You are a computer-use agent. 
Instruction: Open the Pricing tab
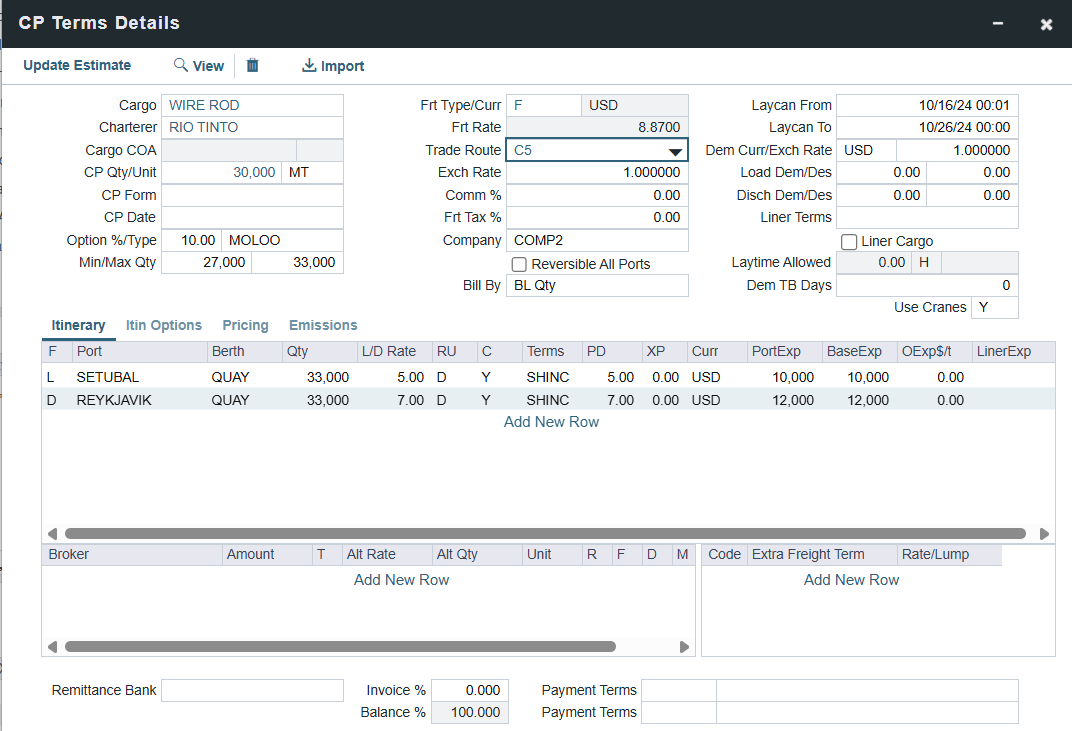245,325
